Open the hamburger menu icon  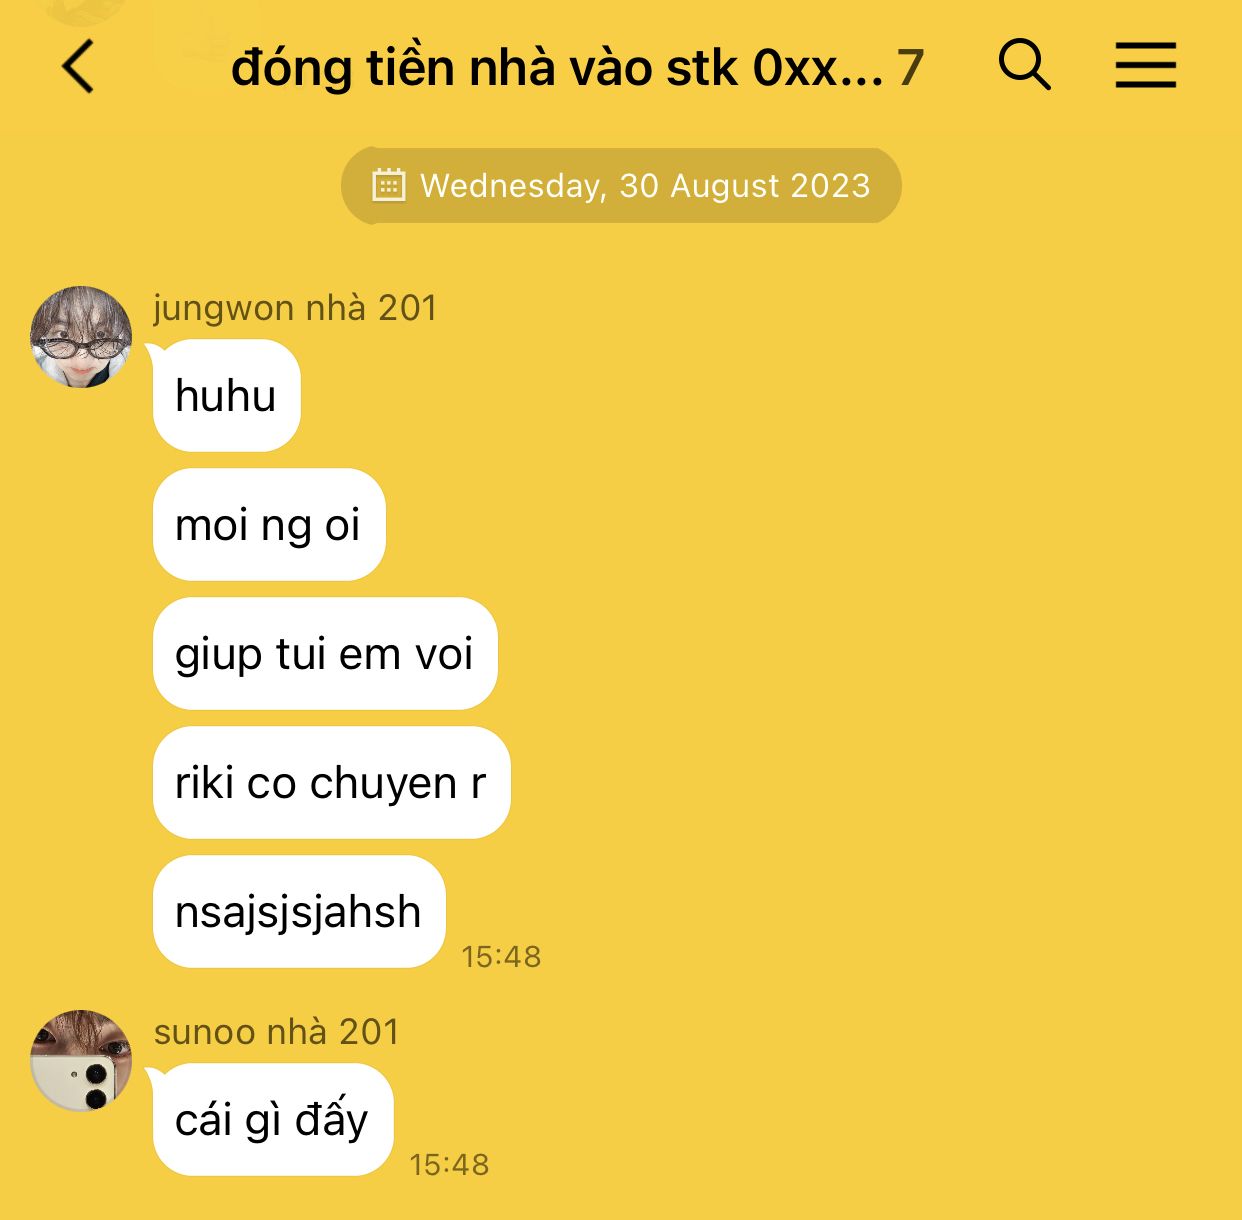point(1146,65)
